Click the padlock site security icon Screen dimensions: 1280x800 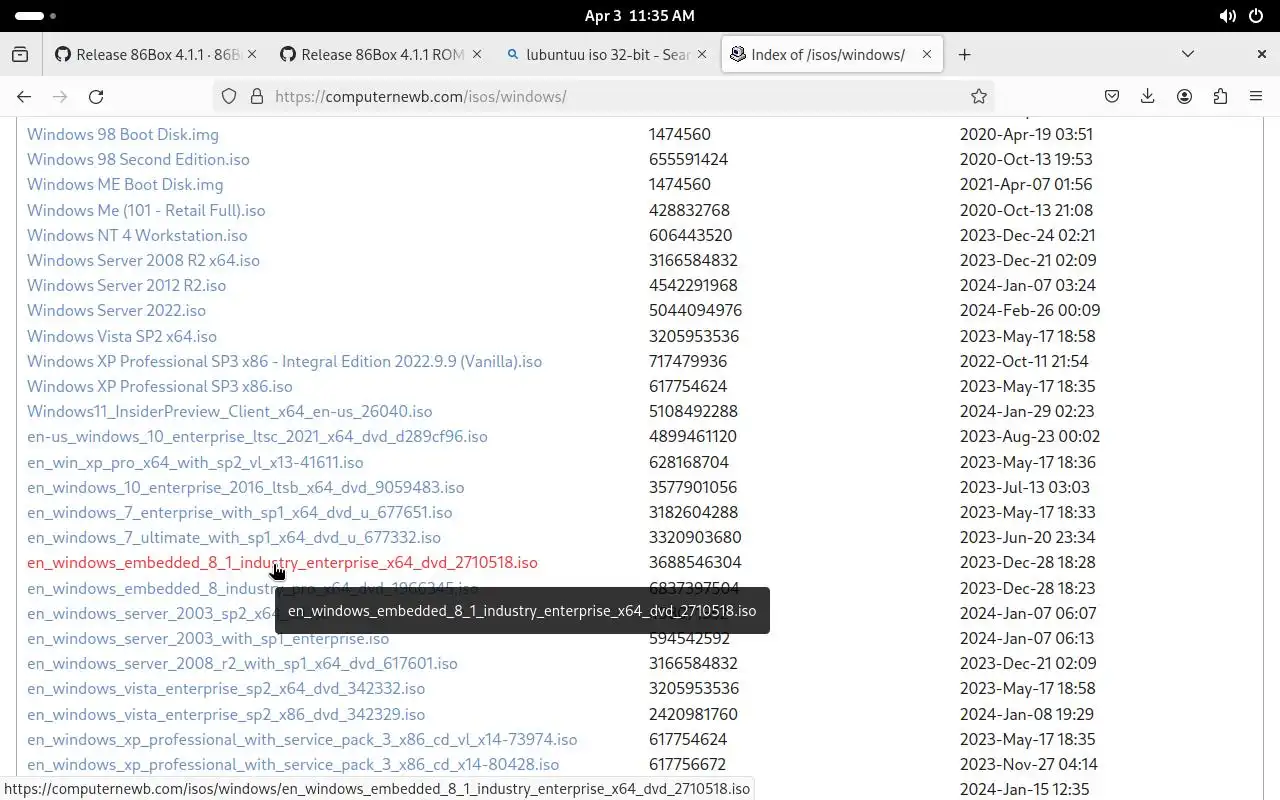click(257, 97)
